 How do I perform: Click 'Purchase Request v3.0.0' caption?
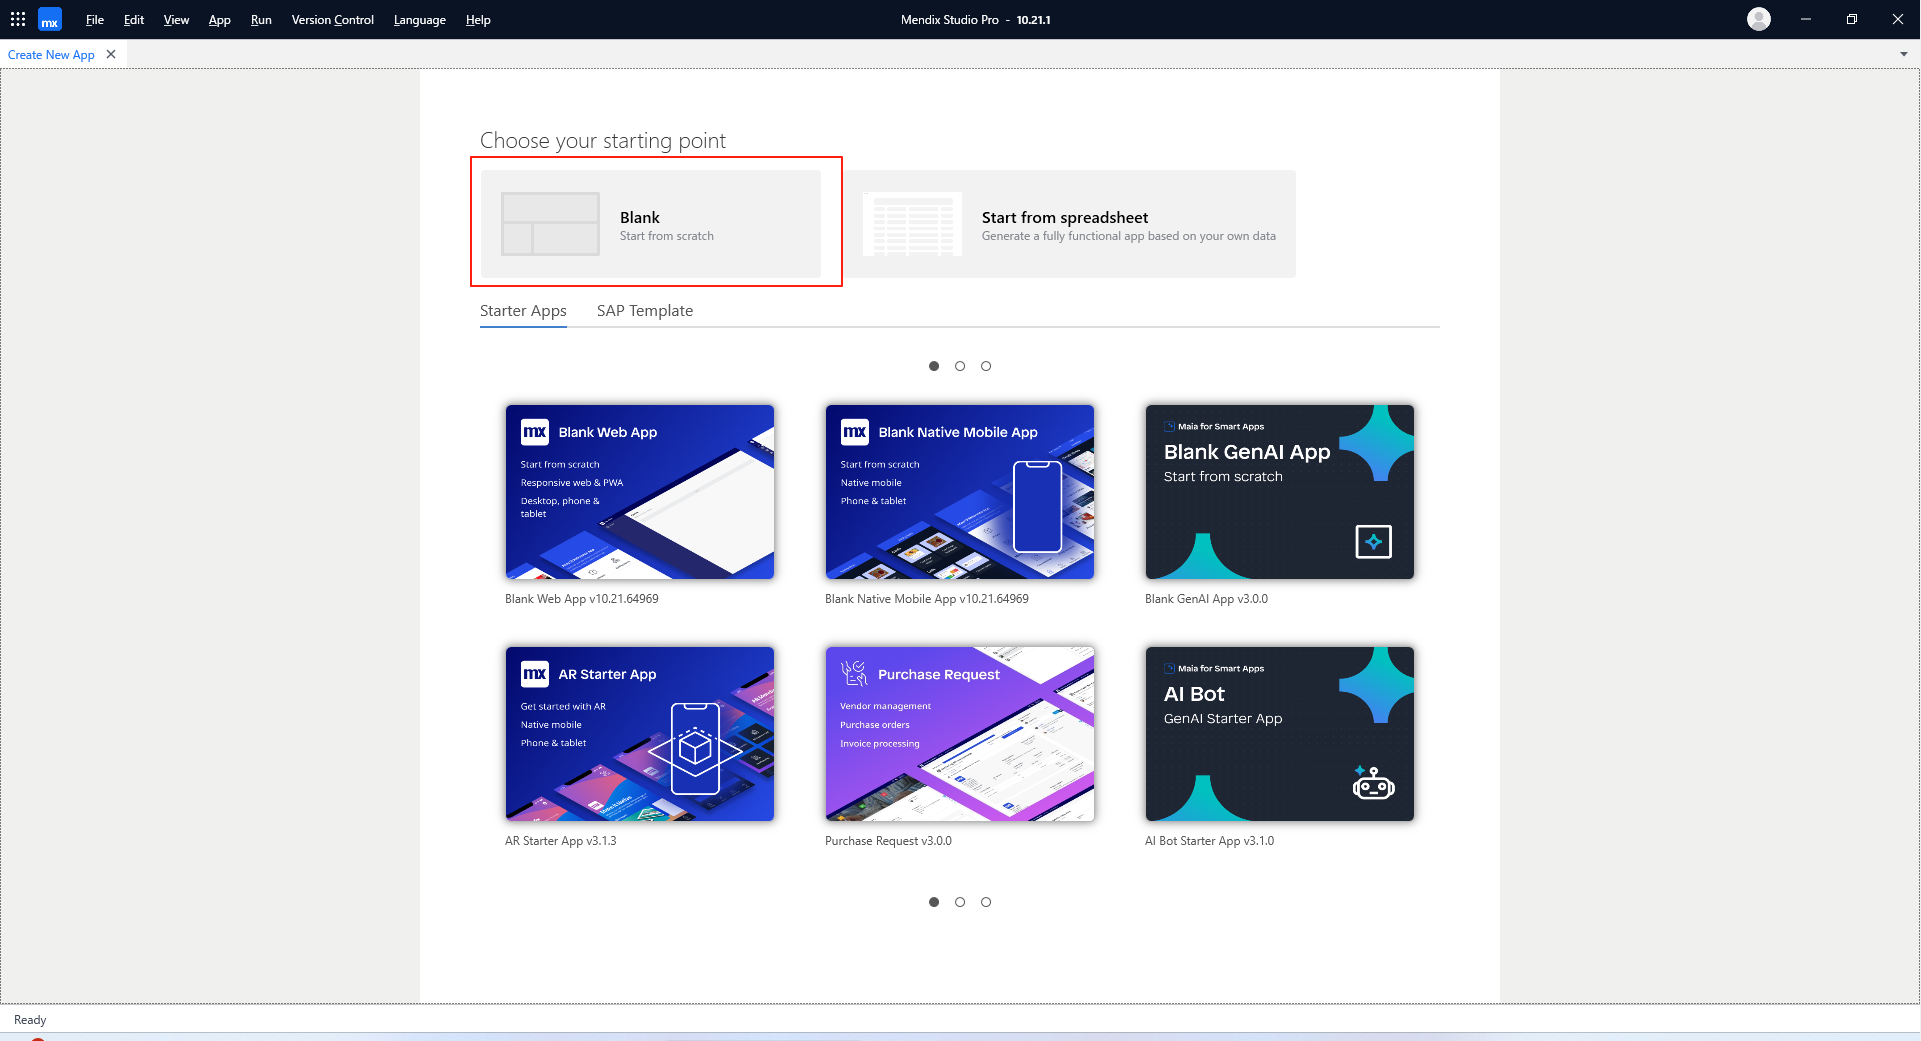[888, 841]
